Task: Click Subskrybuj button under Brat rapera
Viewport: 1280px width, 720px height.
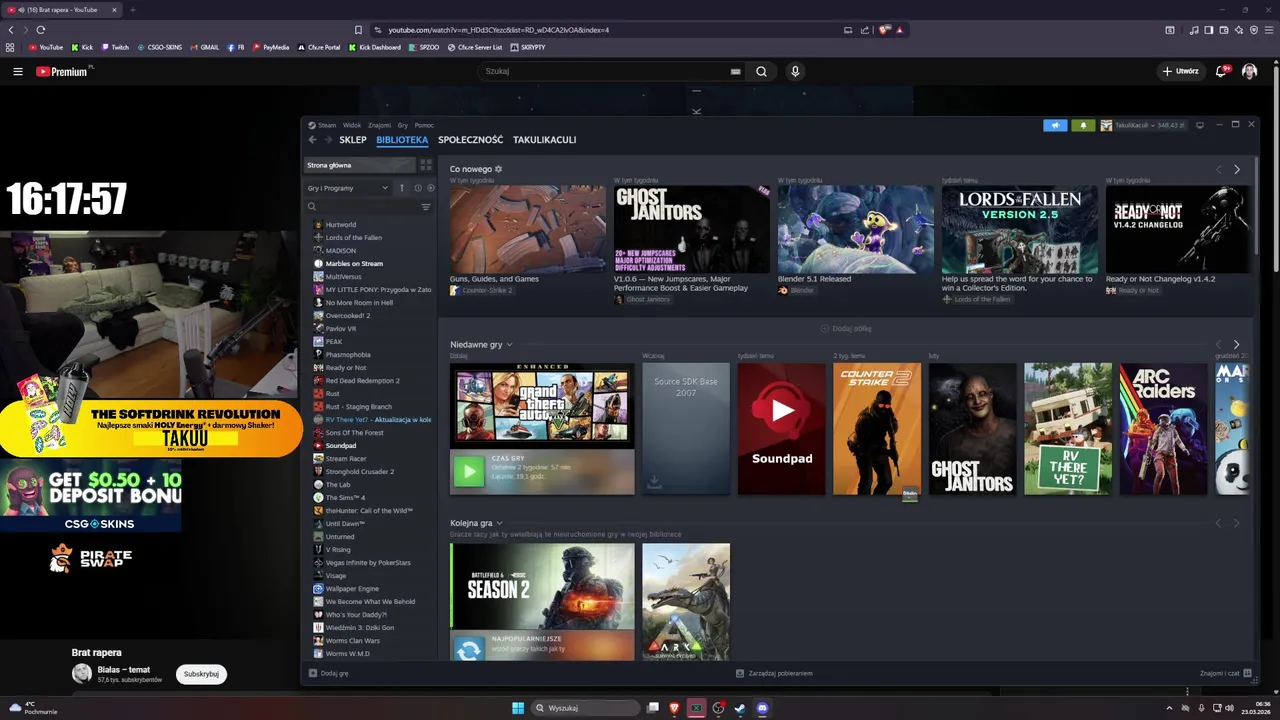Action: click(x=201, y=674)
